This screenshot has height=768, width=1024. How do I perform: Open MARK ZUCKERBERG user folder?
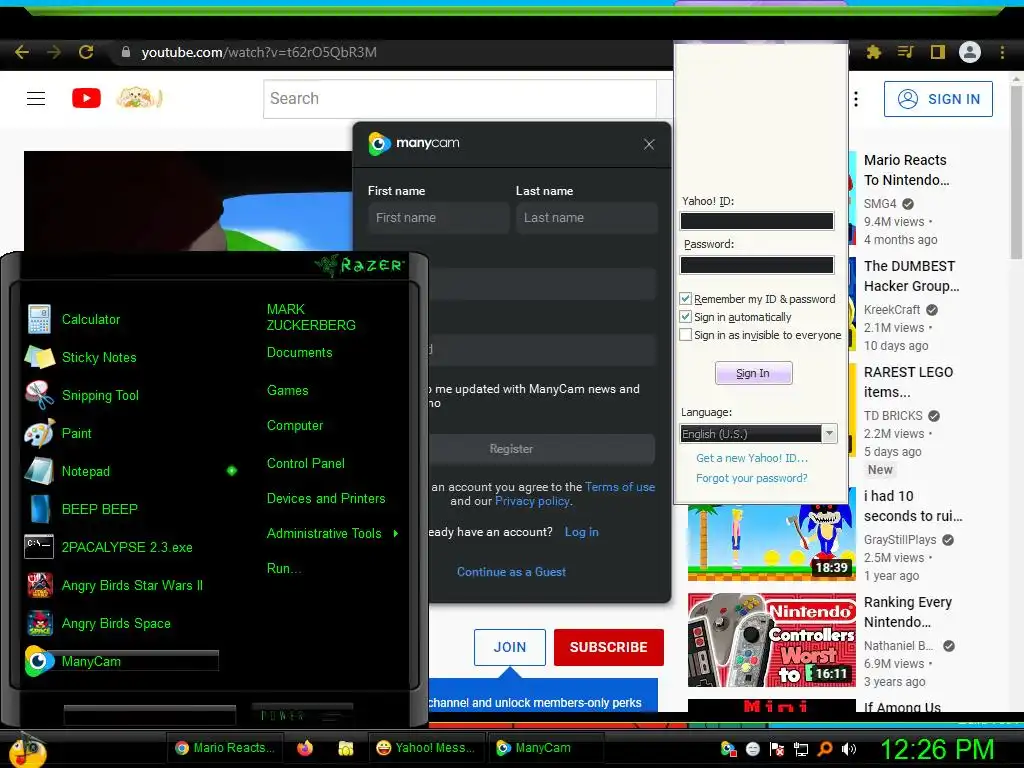pyautogui.click(x=311, y=317)
